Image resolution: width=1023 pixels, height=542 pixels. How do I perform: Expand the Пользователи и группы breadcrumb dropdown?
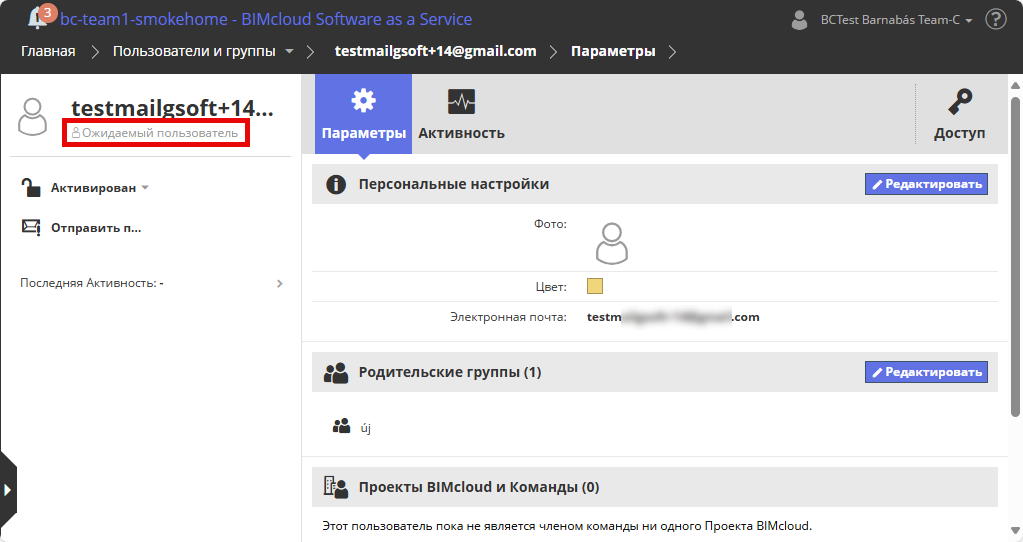click(289, 51)
